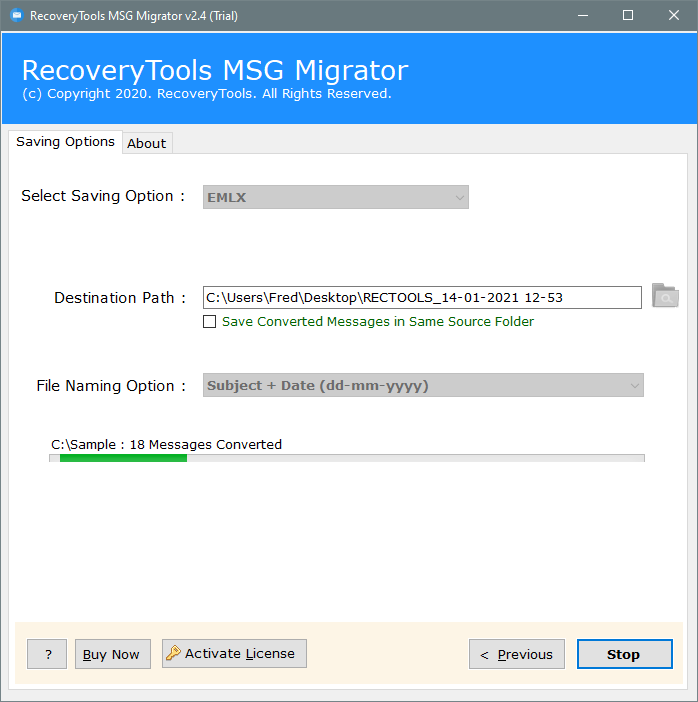This screenshot has width=698, height=702.
Task: Open help with the question mark button
Action: 47,654
